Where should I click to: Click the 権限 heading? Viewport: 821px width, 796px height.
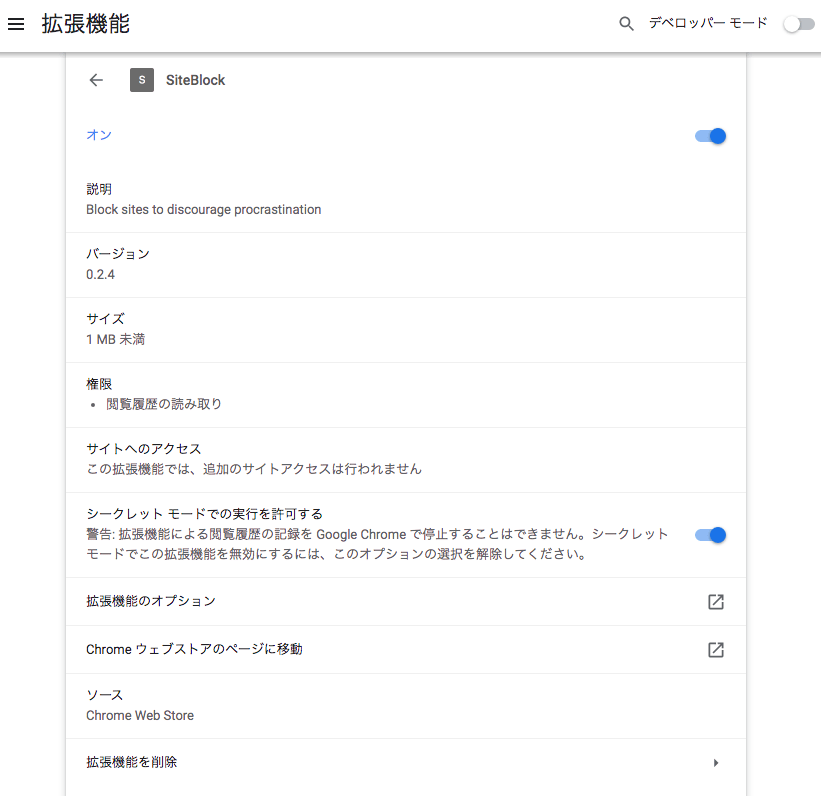click(99, 384)
